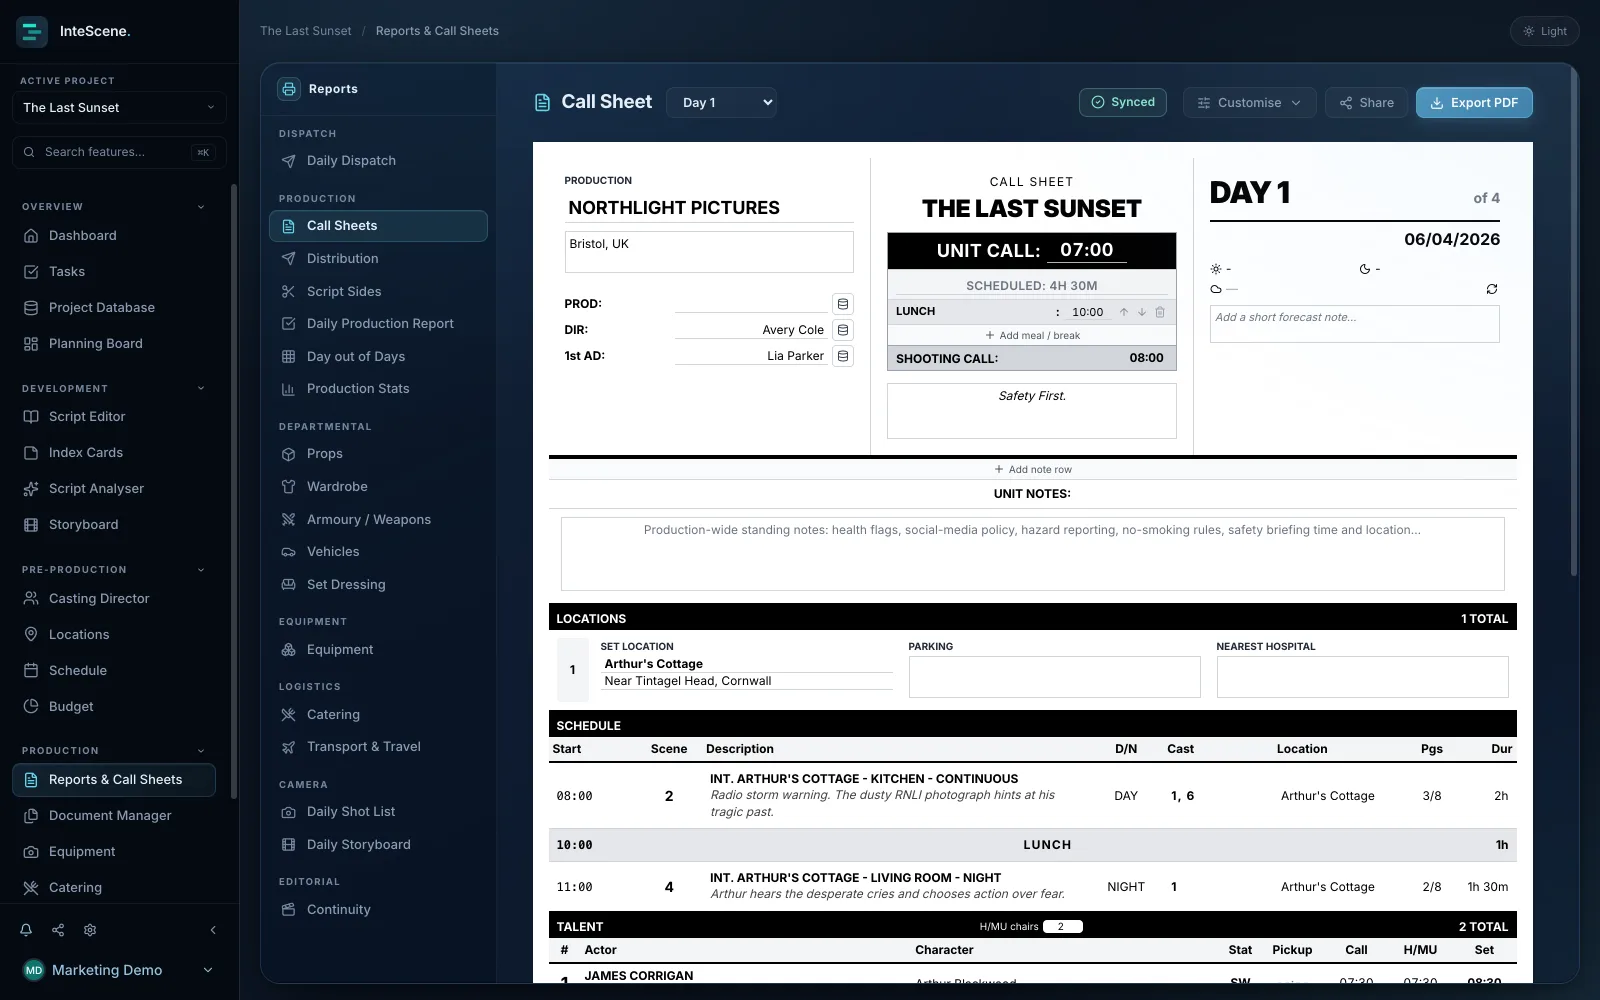The image size is (1600, 1000).
Task: Open Script Editor
Action: click(x=114, y=417)
